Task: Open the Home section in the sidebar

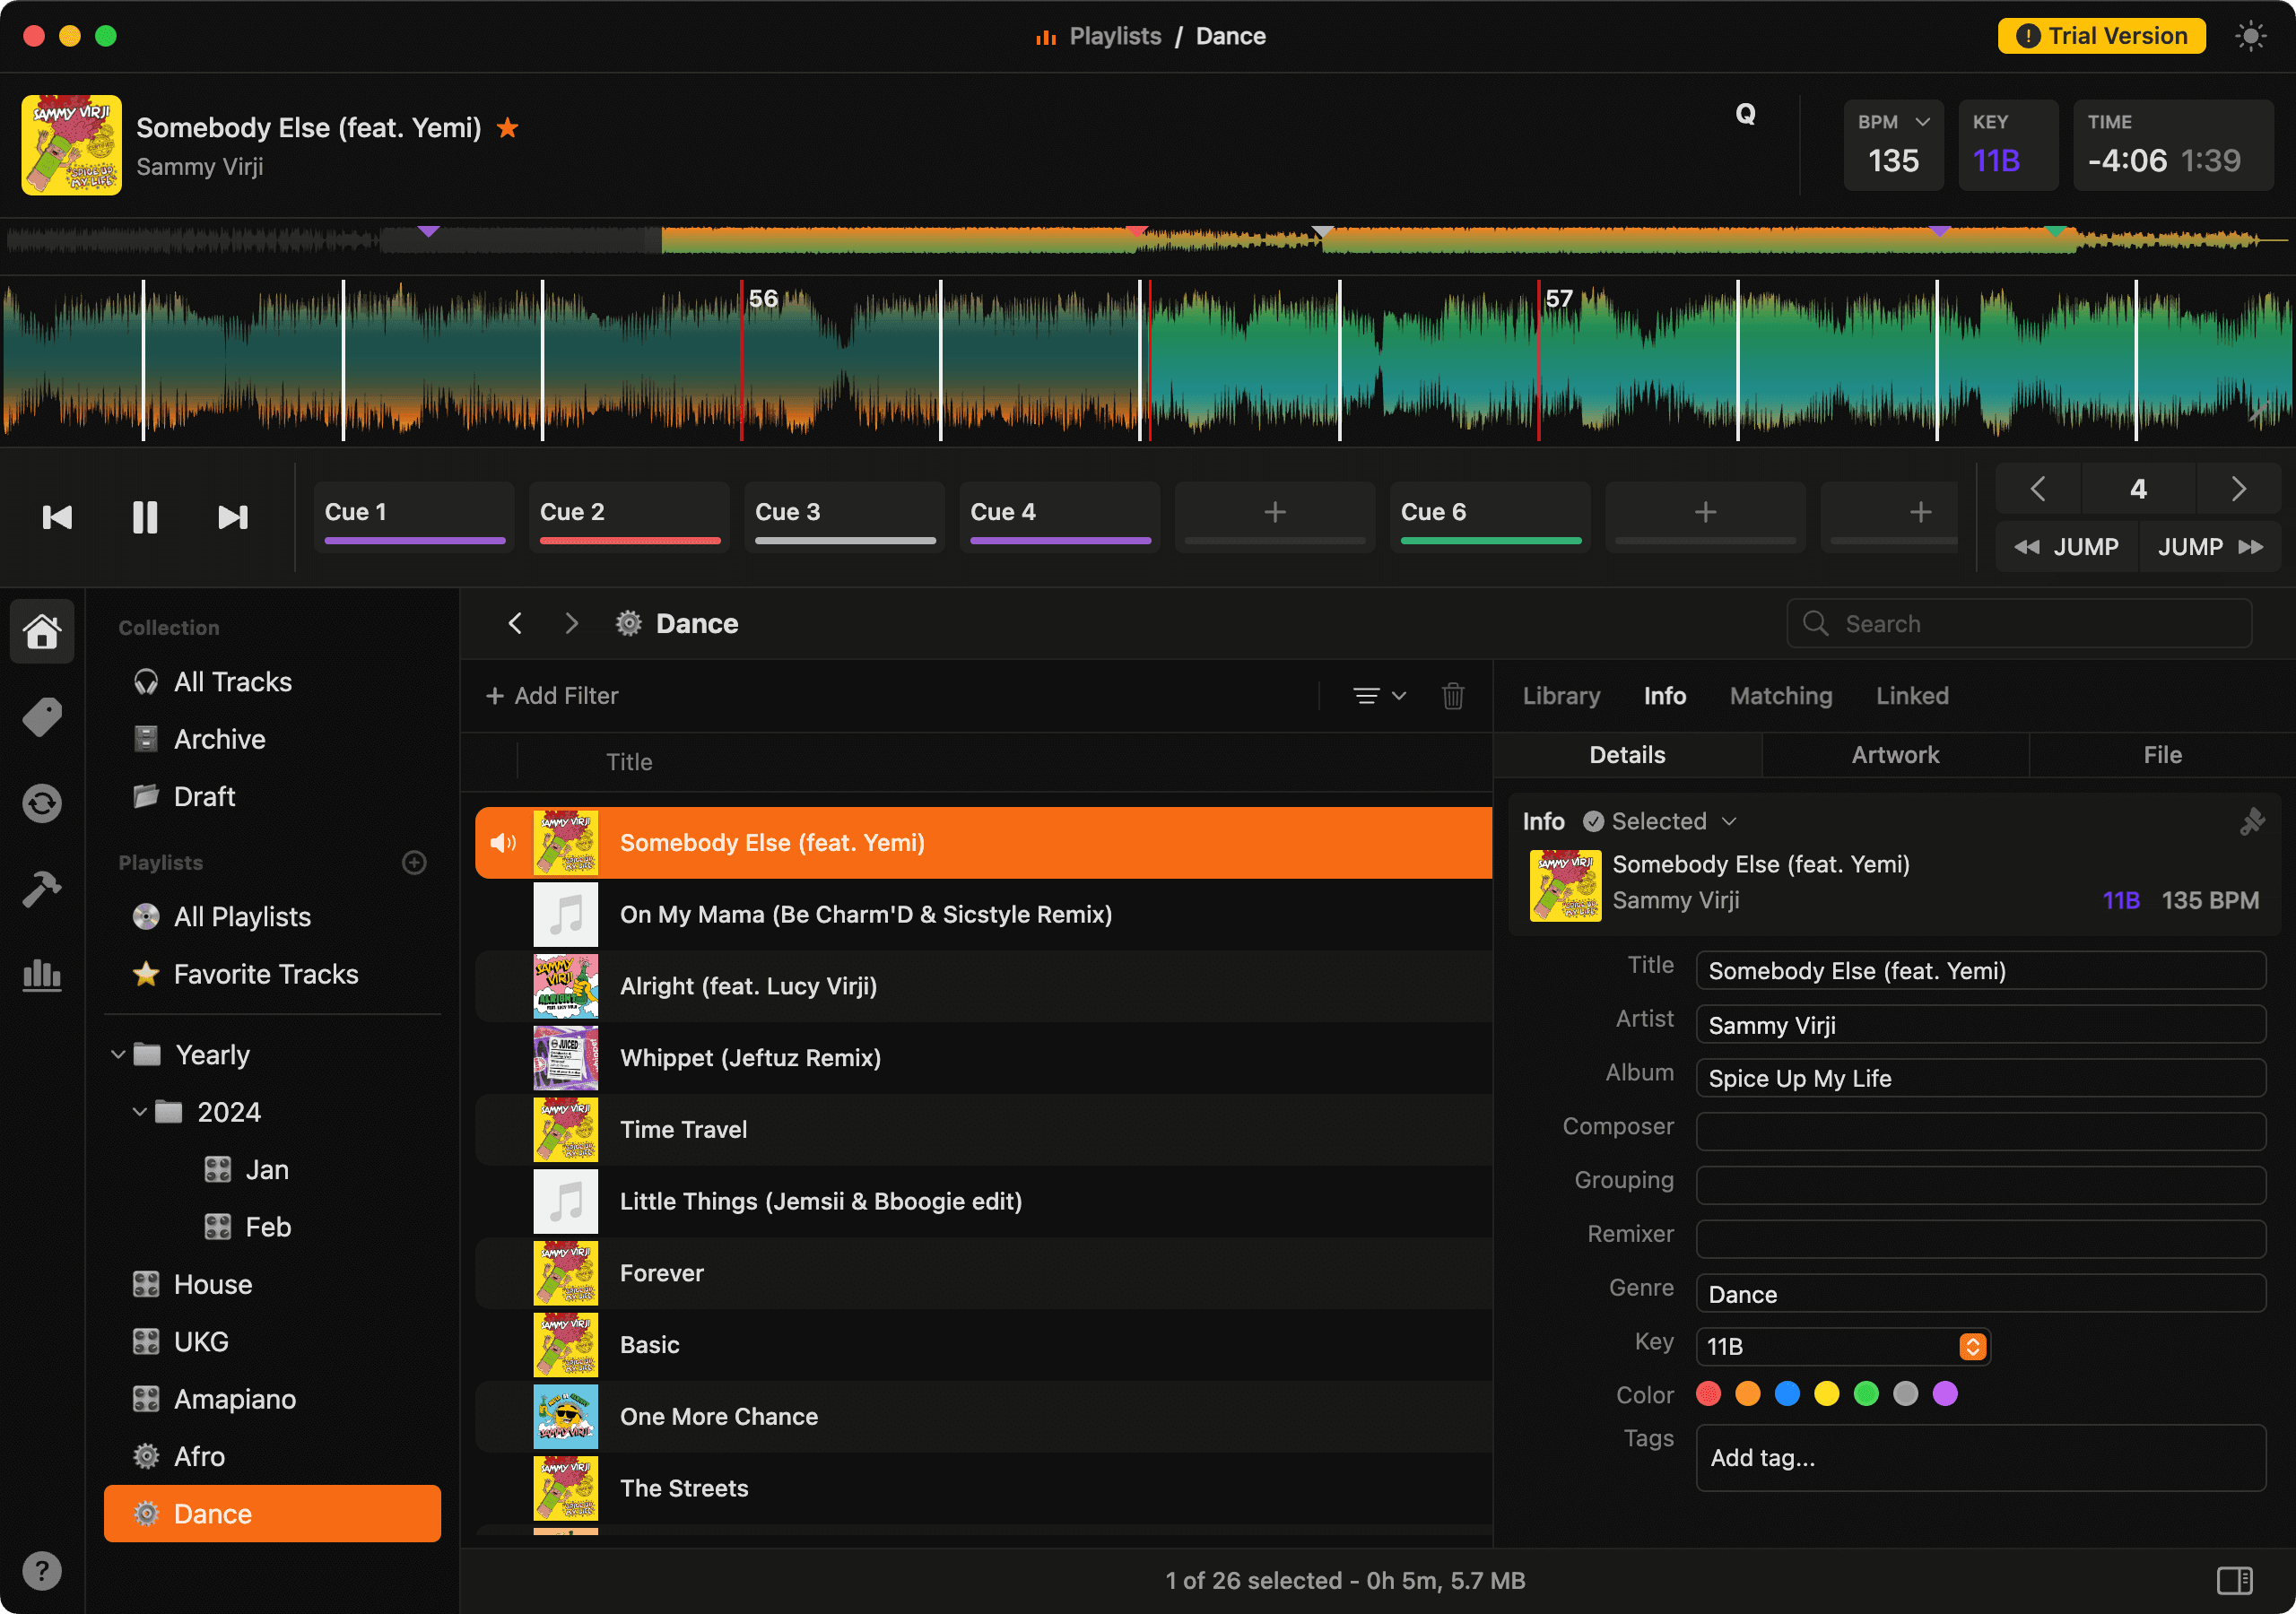Action: (42, 631)
